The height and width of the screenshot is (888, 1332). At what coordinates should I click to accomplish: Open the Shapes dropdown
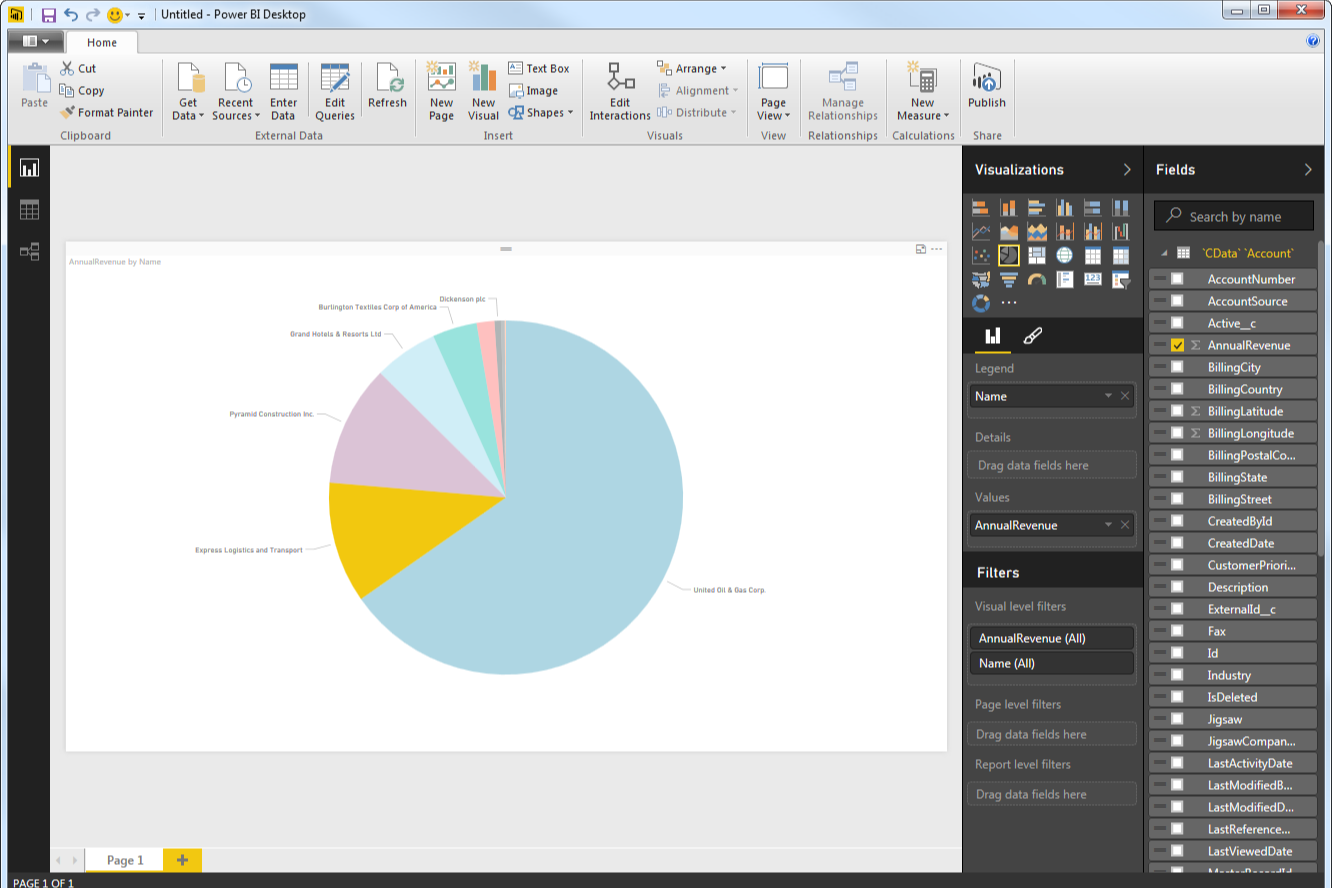(x=541, y=112)
